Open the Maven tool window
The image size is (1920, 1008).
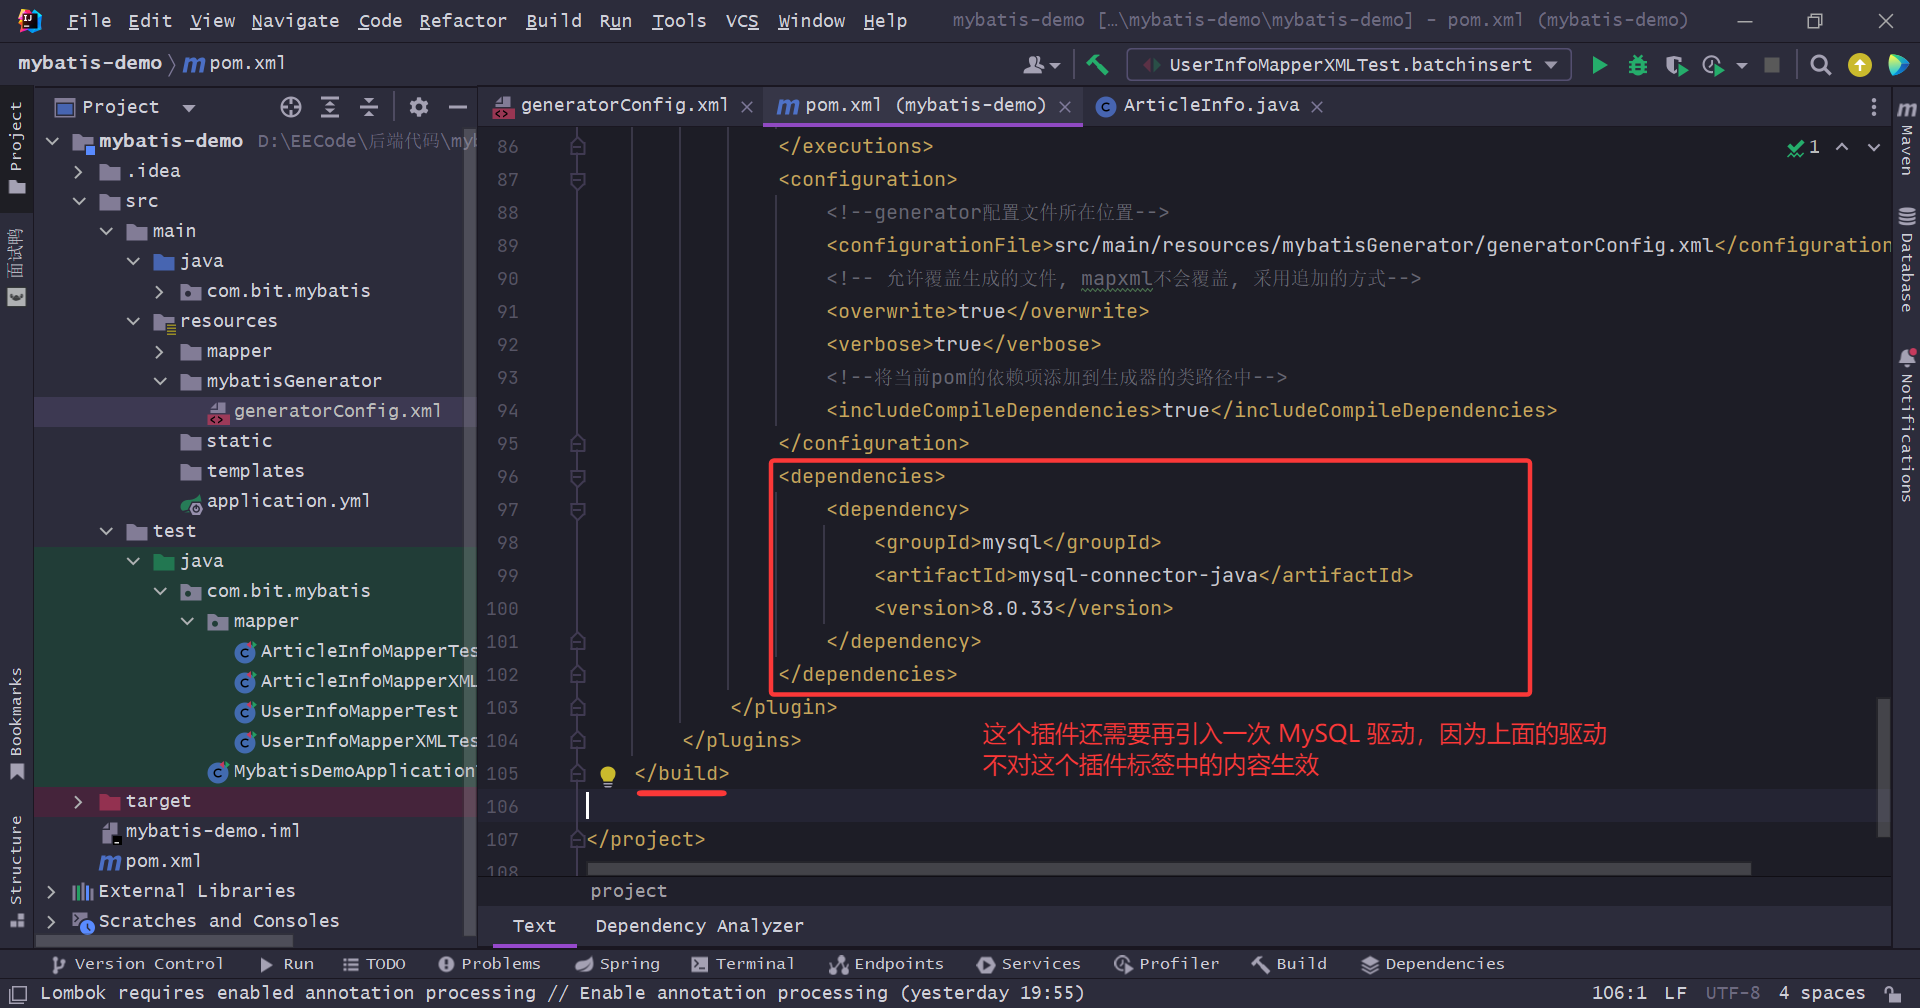click(1907, 138)
